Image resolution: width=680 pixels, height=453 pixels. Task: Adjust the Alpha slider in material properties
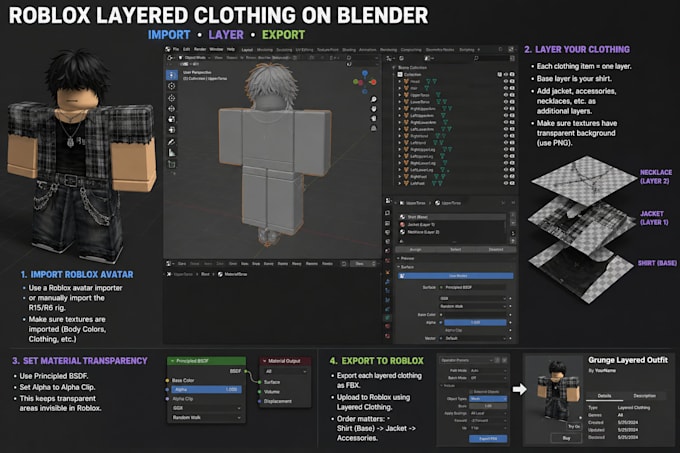475,323
